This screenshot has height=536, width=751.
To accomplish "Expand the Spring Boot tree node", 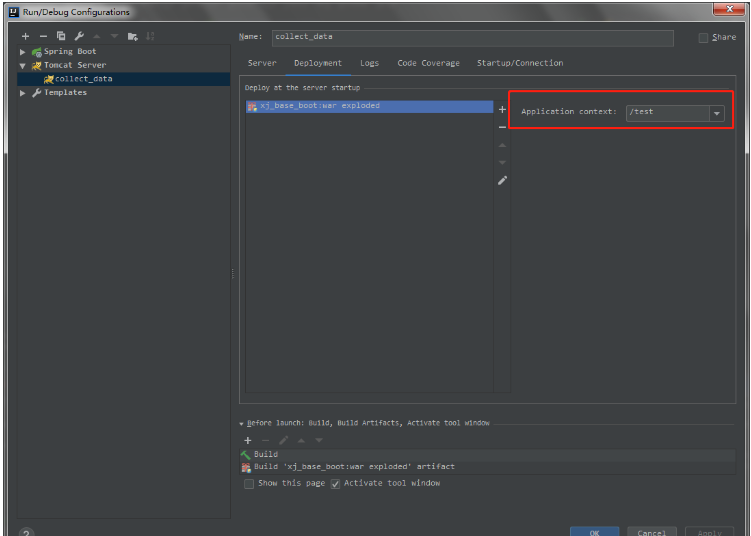I will click(23, 52).
